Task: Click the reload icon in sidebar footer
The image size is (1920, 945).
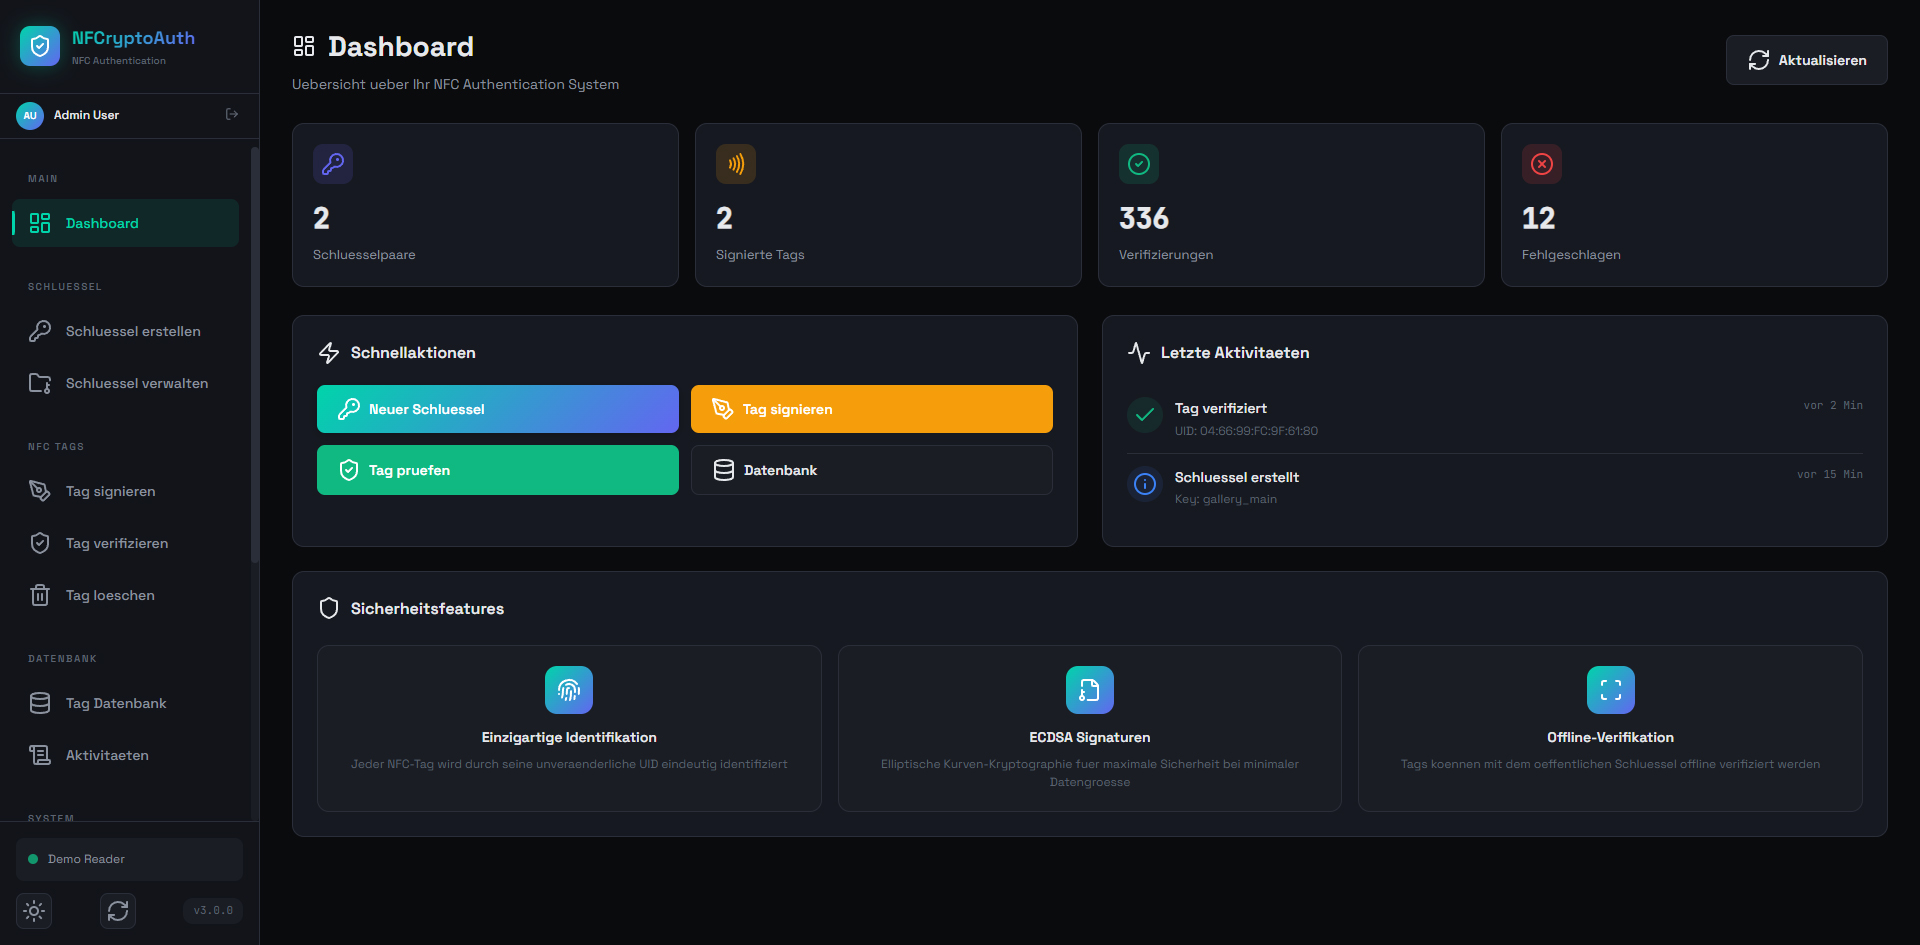Action: click(x=118, y=911)
